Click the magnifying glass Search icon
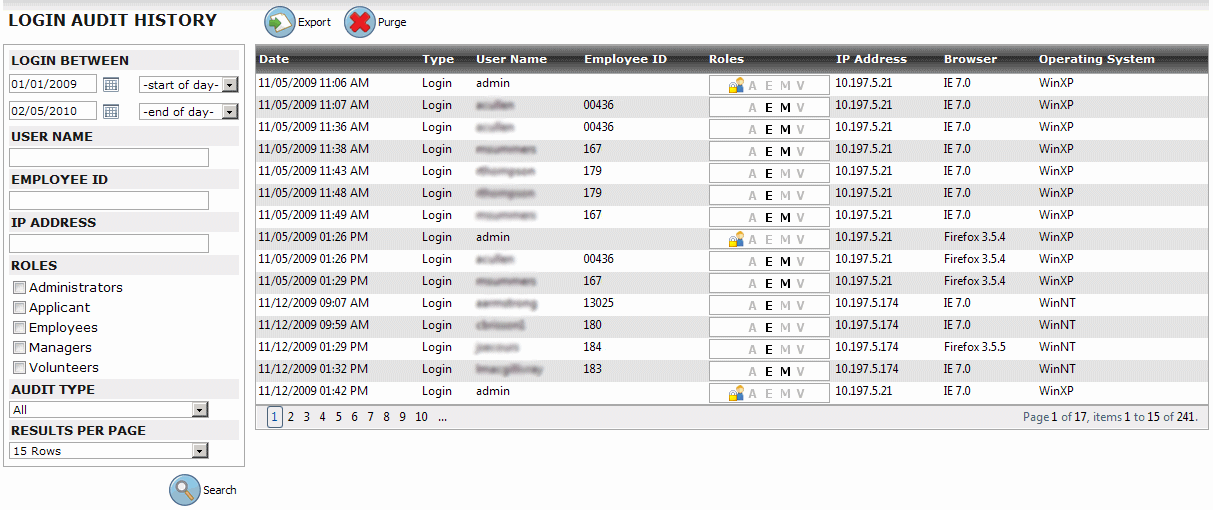The image size is (1213, 510). (x=185, y=490)
